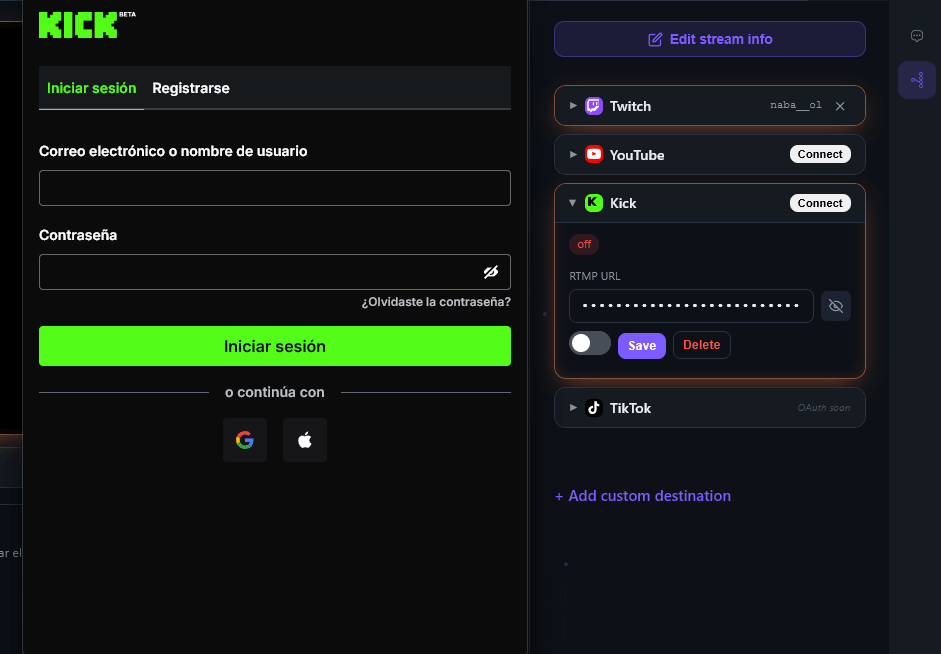The width and height of the screenshot is (941, 654).
Task: Click the green Kick platform icon
Action: tap(594, 203)
